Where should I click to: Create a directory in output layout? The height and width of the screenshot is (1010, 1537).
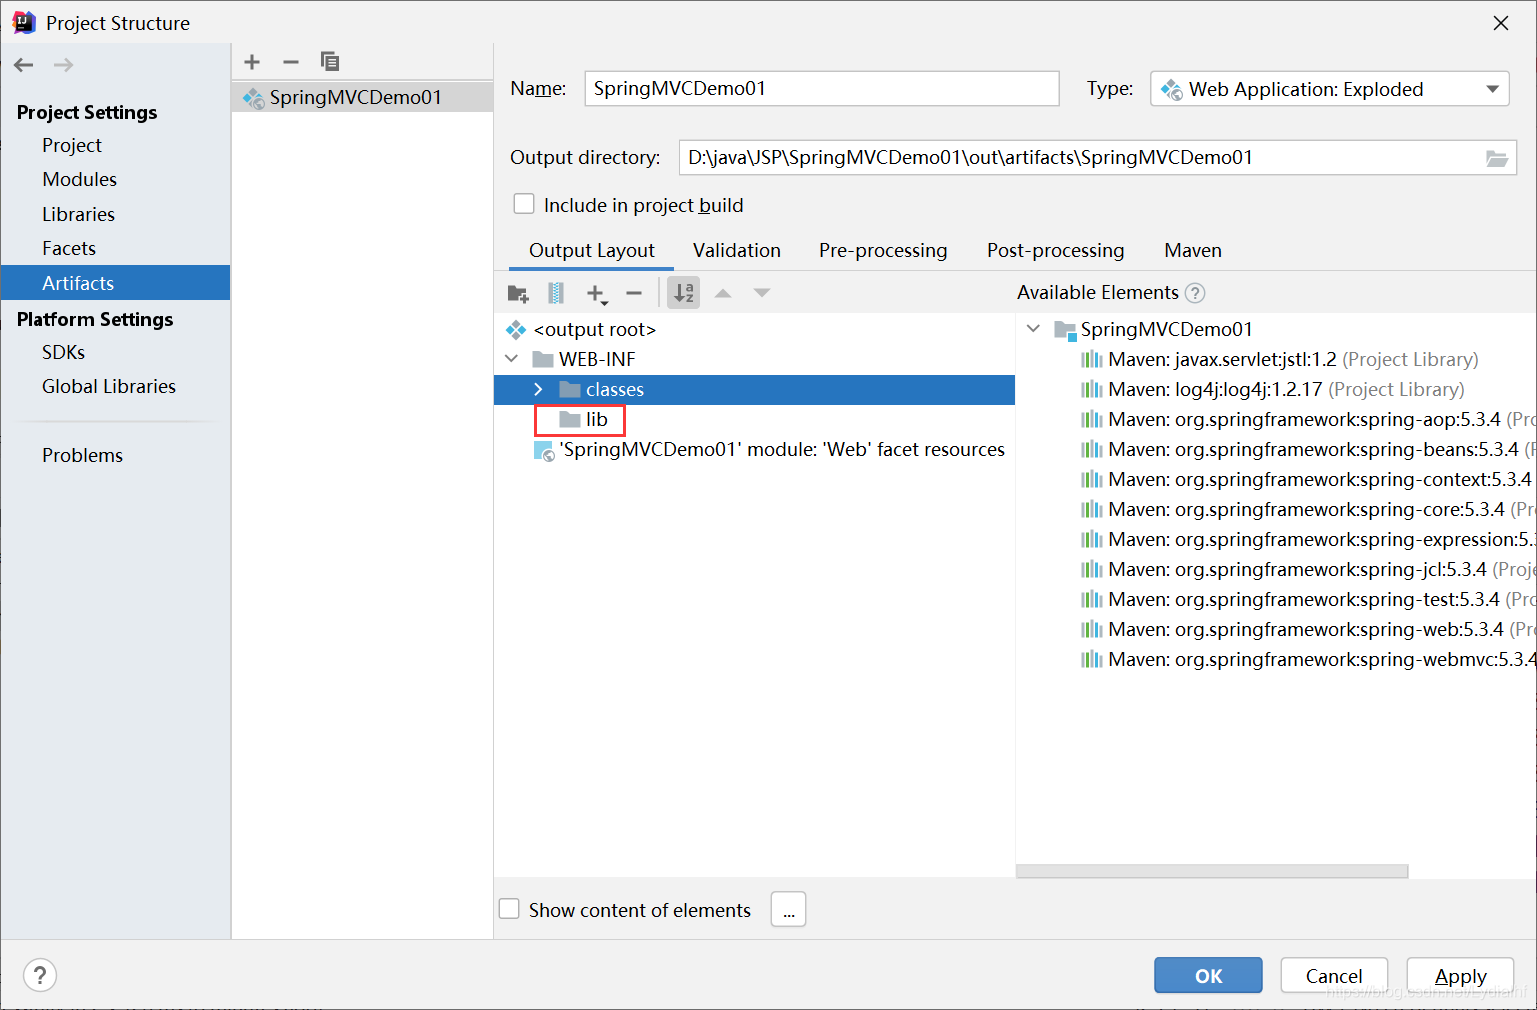coord(518,293)
